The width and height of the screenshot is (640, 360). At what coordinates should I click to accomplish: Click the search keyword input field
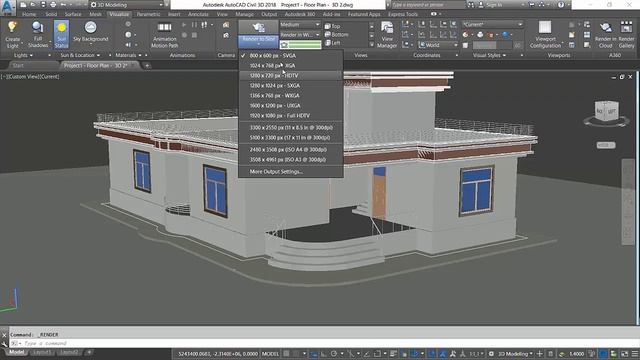click(428, 5)
